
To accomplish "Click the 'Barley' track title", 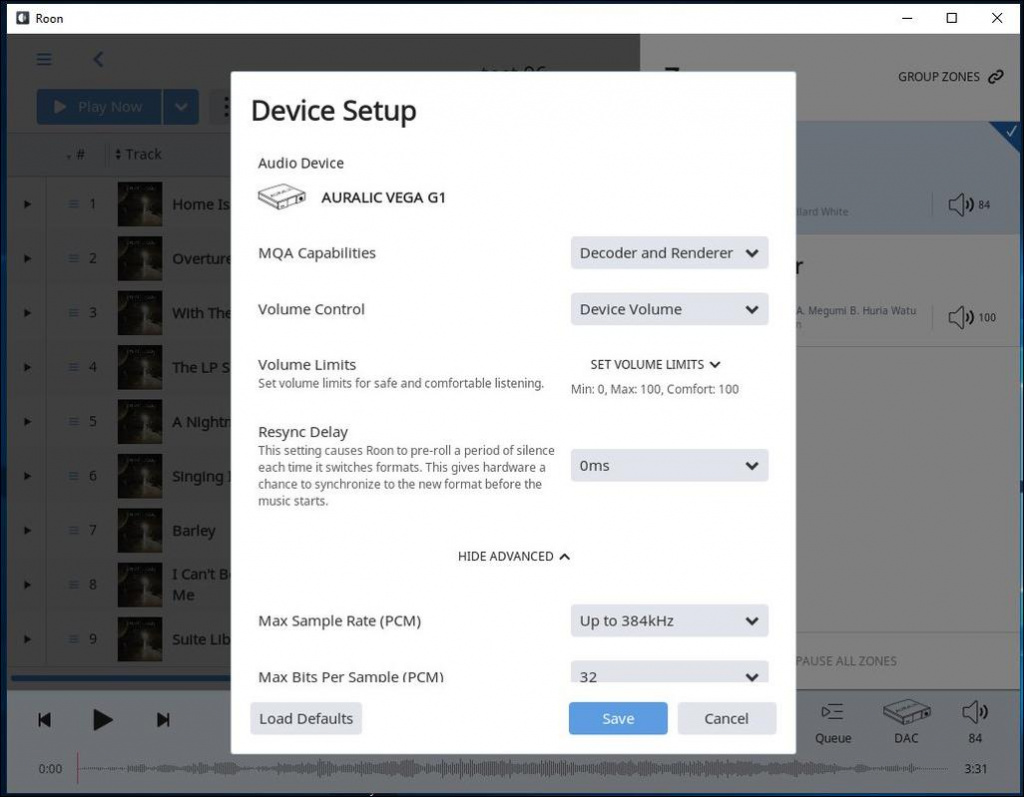I will pos(193,531).
